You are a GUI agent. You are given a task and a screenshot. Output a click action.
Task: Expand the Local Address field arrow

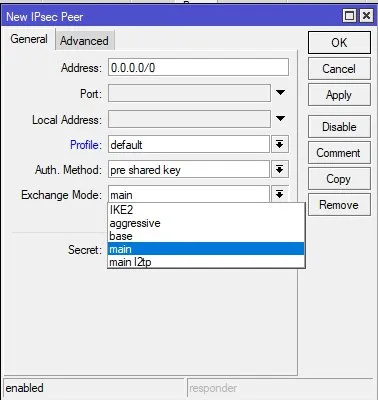click(280, 118)
